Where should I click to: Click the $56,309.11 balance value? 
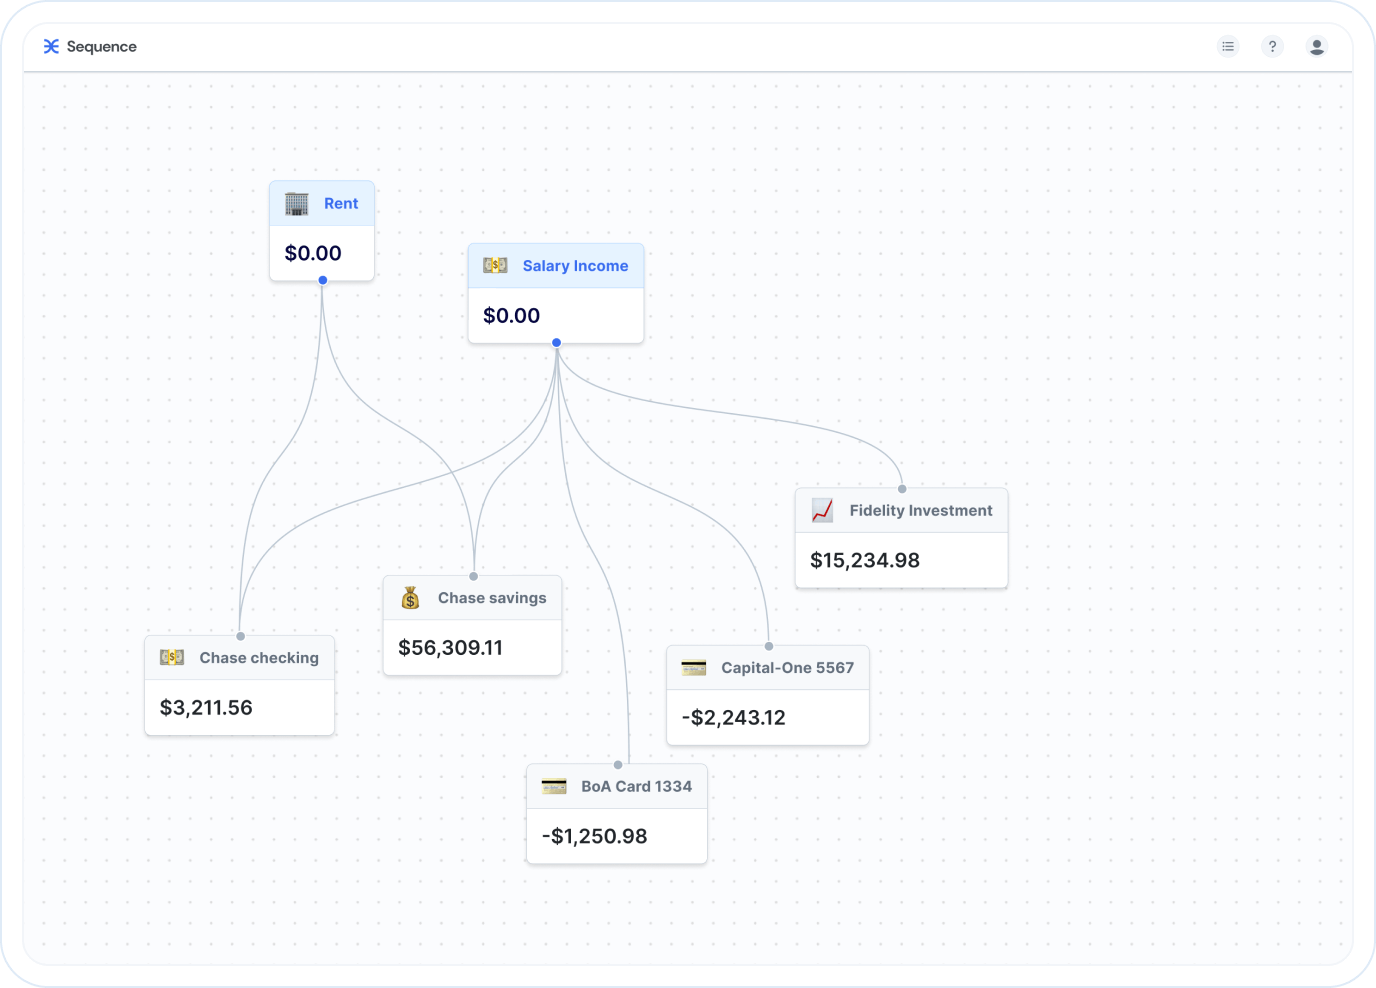[451, 648]
